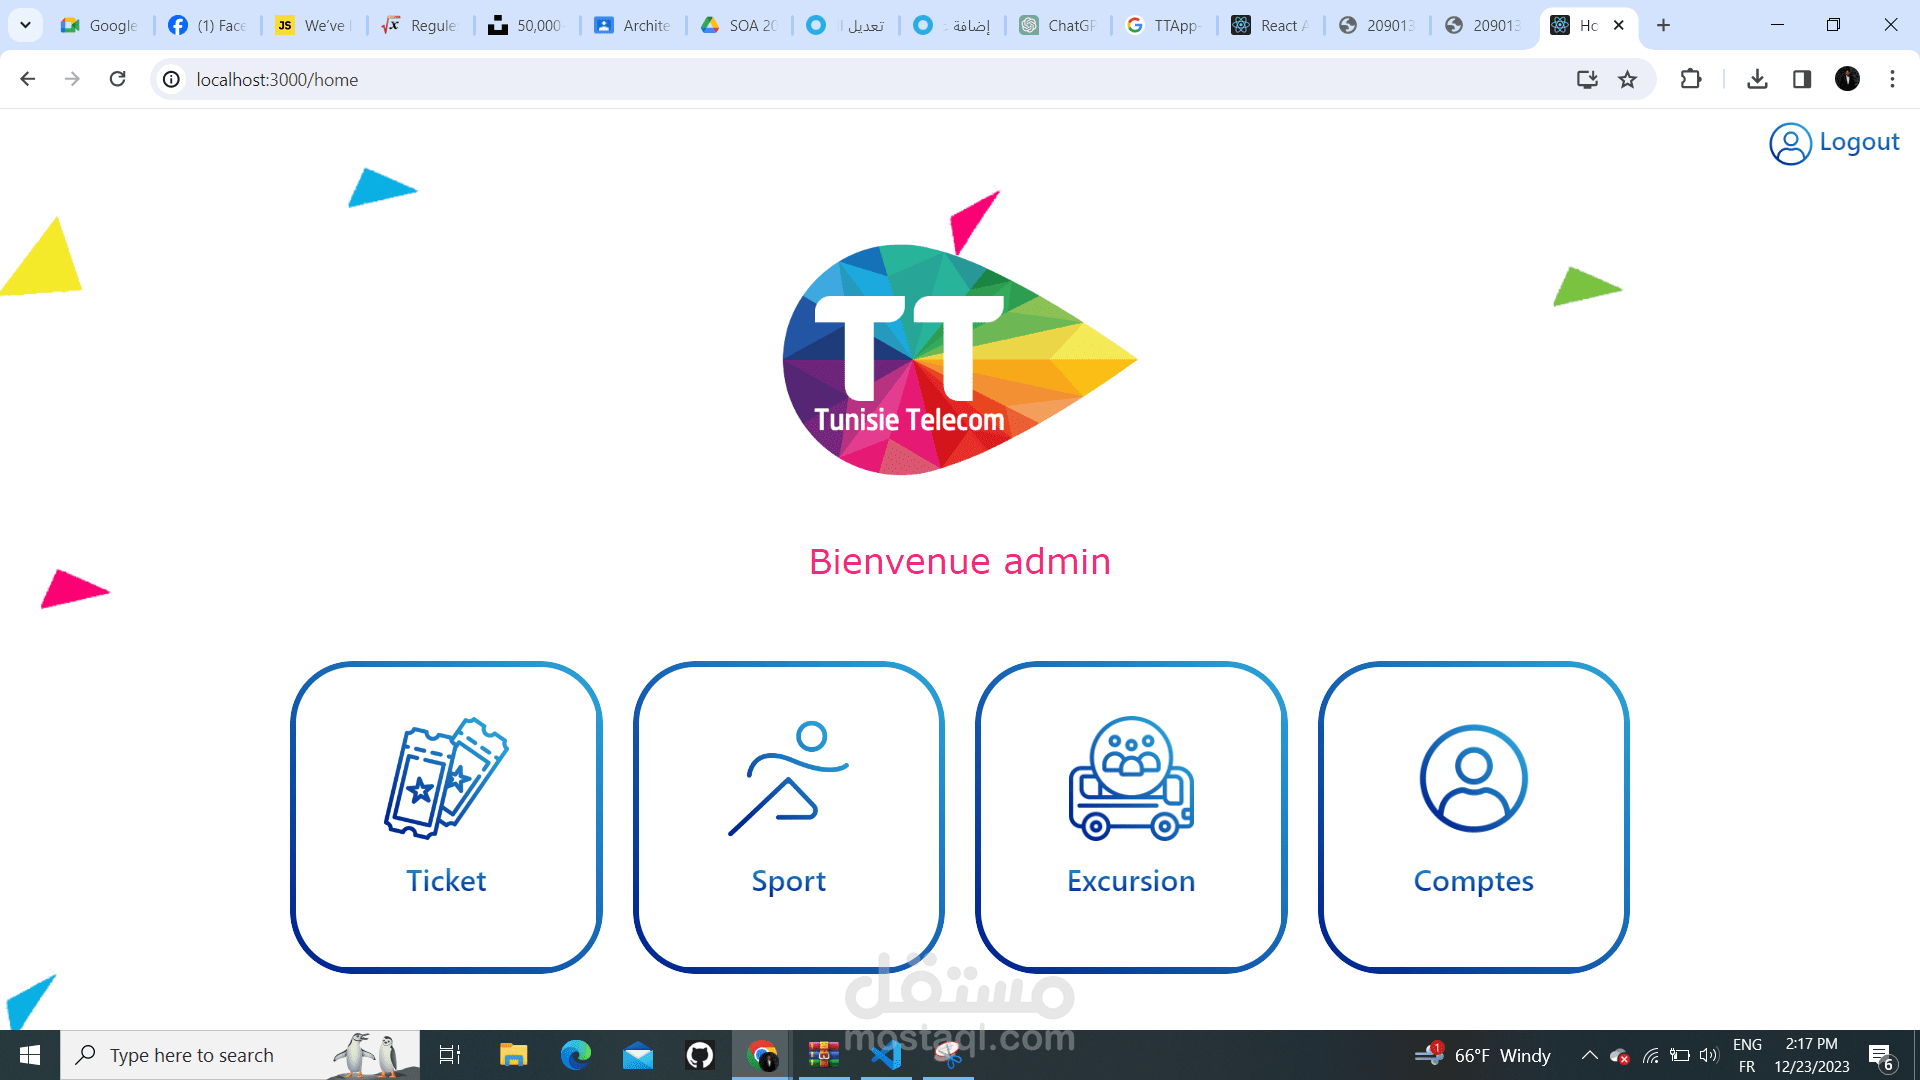
Task: Click the Chrome icon in the taskbar
Action: tap(762, 1055)
